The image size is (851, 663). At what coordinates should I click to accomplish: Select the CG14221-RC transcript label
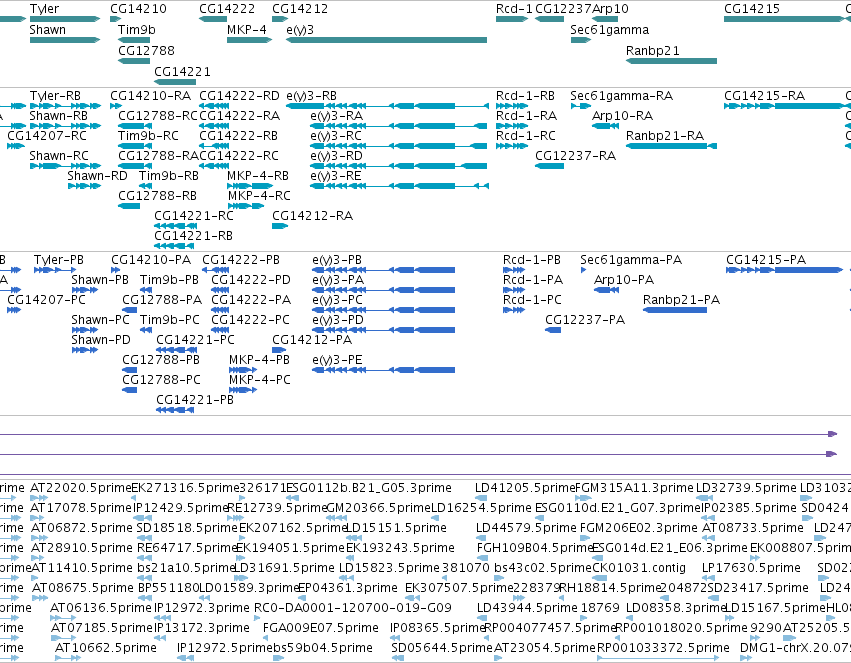tap(194, 215)
